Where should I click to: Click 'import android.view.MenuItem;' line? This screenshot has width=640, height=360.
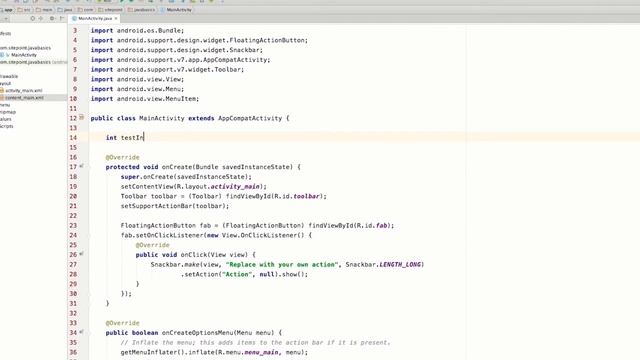(x=145, y=99)
